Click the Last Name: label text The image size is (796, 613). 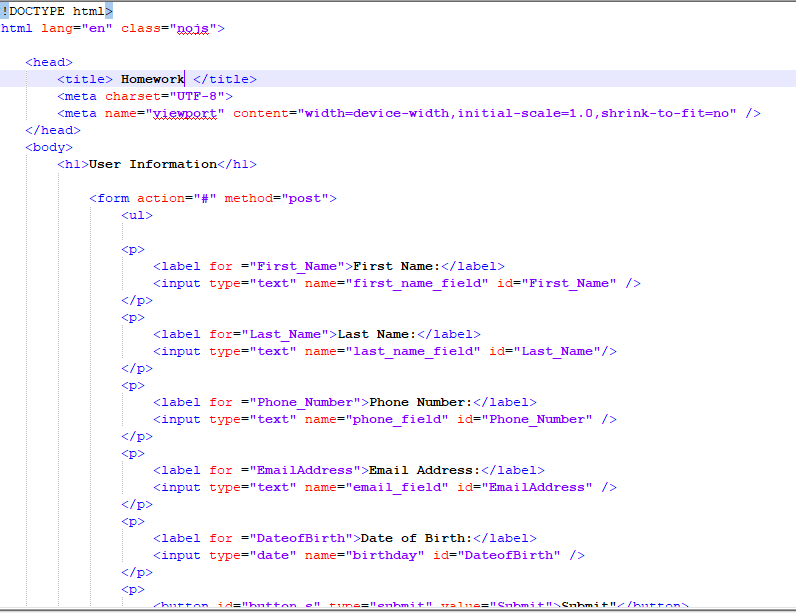pyautogui.click(x=377, y=334)
